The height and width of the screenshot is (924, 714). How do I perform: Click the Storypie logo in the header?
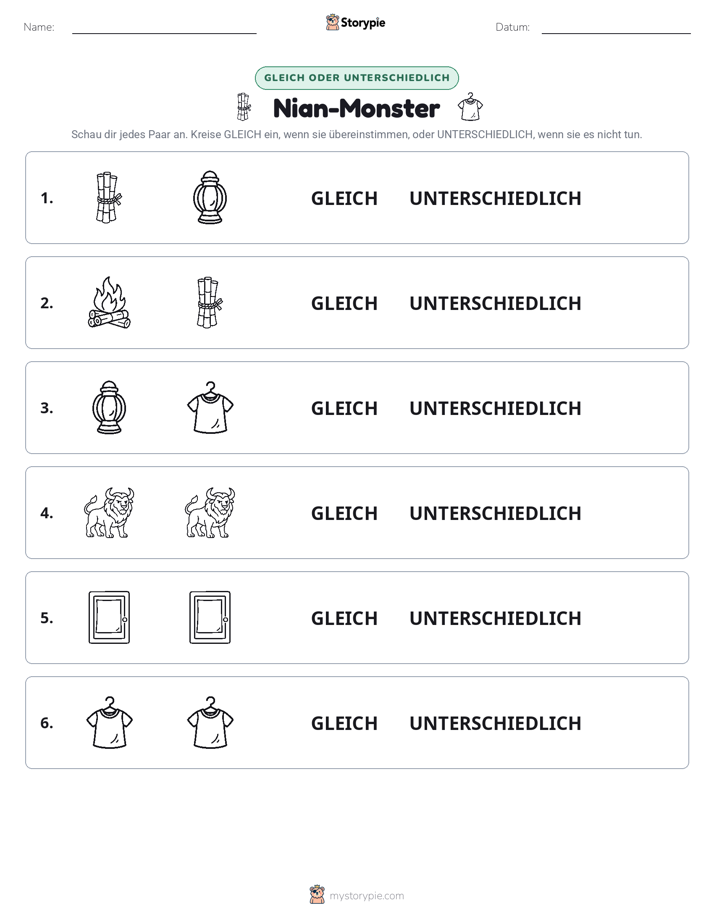(x=355, y=22)
